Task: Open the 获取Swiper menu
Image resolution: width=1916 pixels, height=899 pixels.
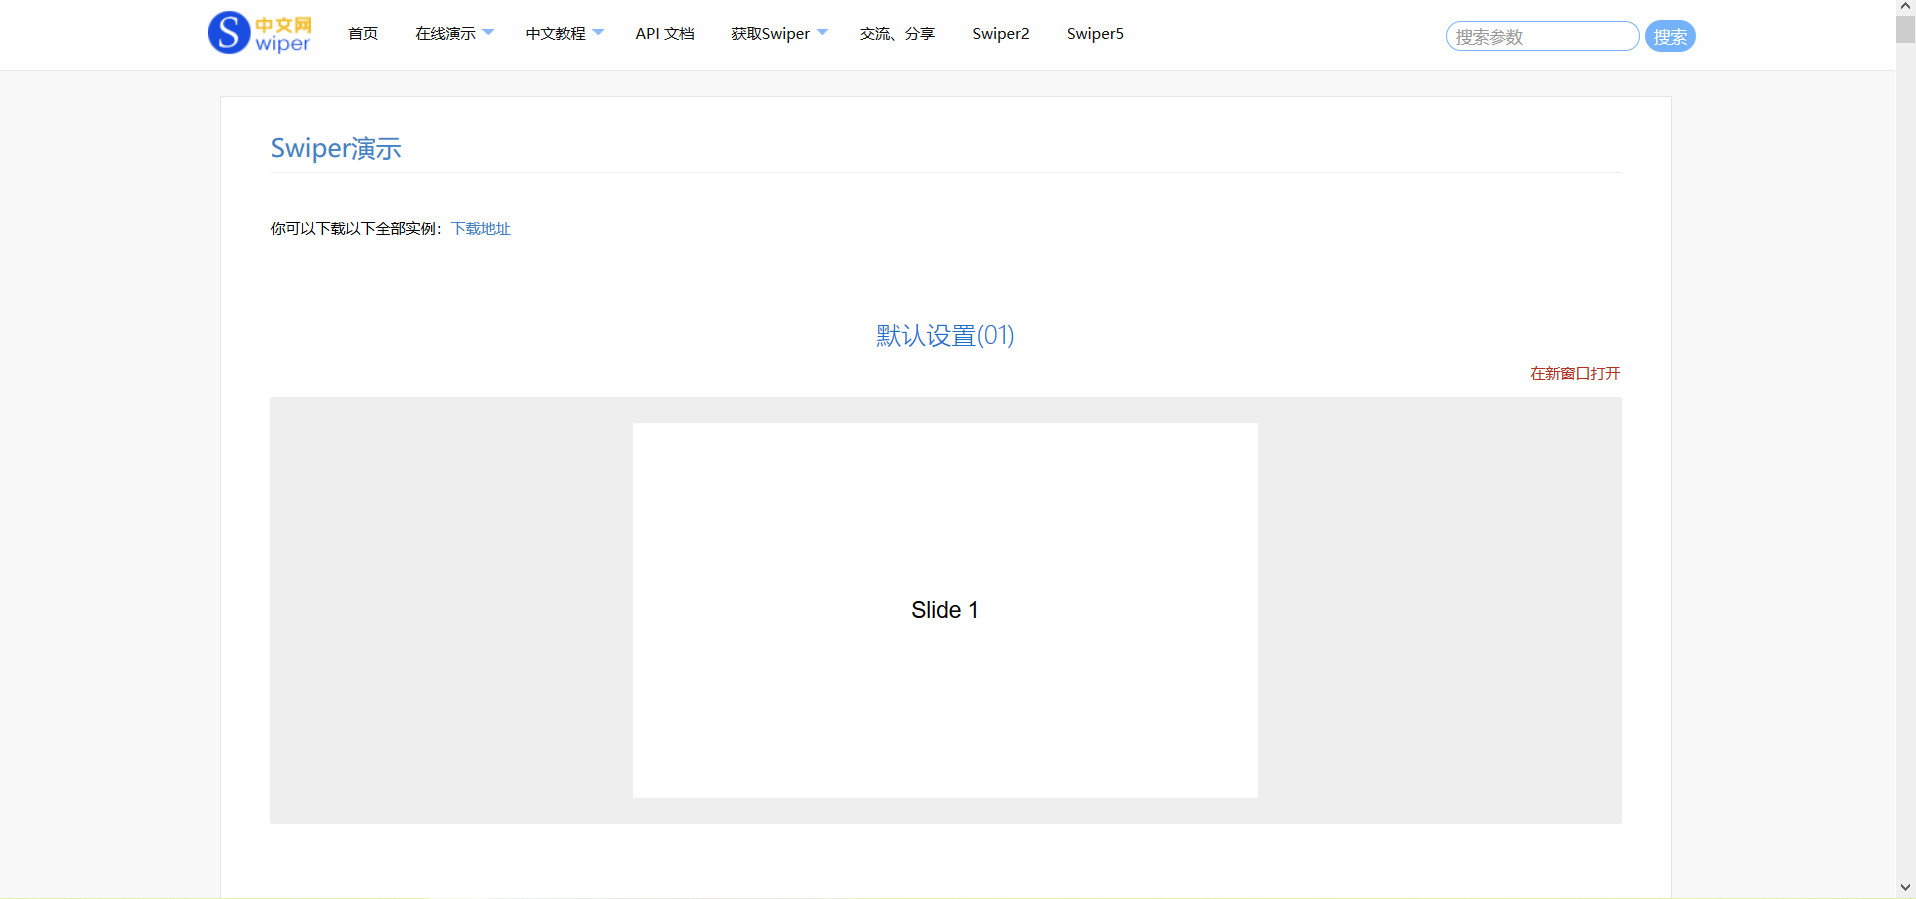Action: click(771, 34)
